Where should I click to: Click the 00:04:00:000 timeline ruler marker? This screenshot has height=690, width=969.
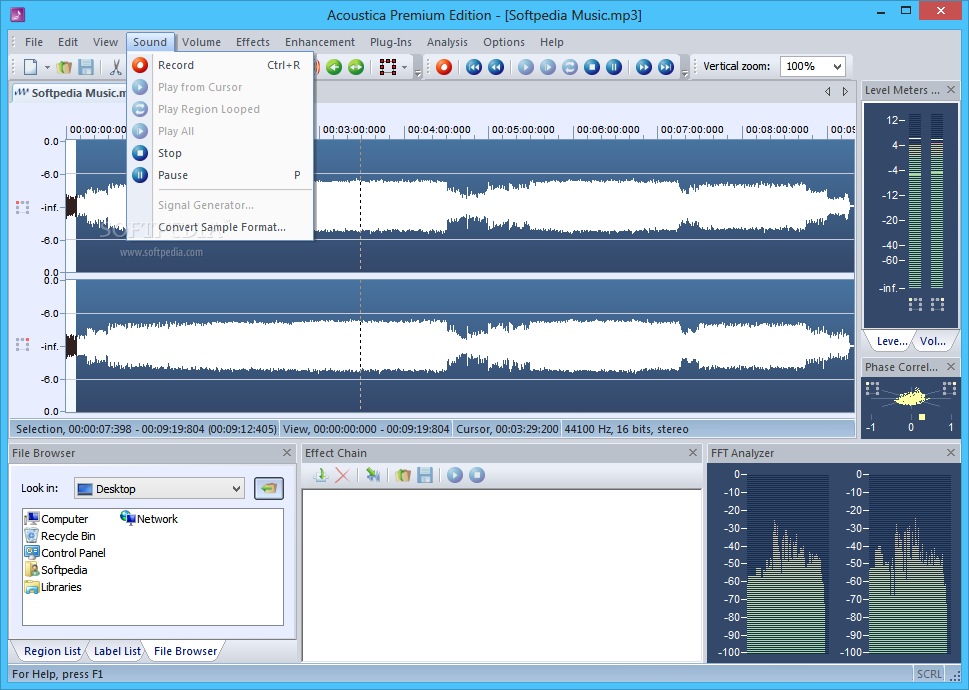pyautogui.click(x=439, y=130)
